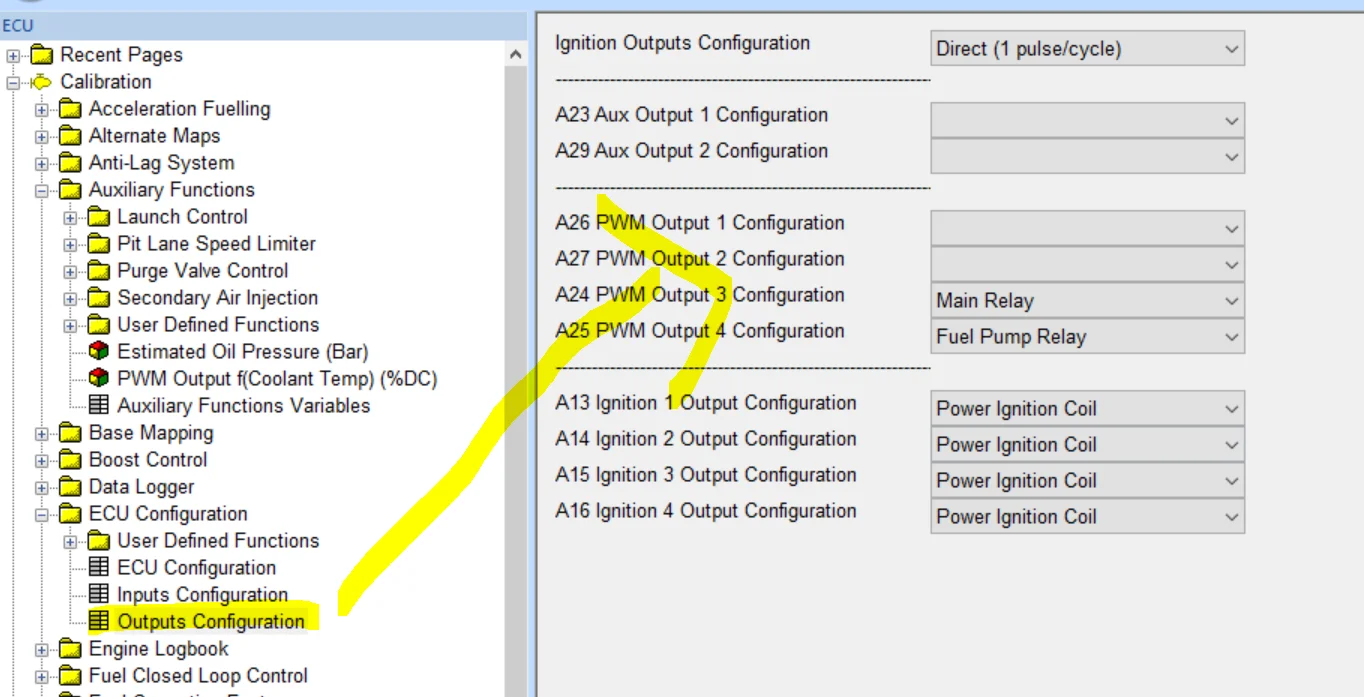1364x697 pixels.
Task: Open the A24 PWM Output 3 dropdown
Action: coord(1231,301)
